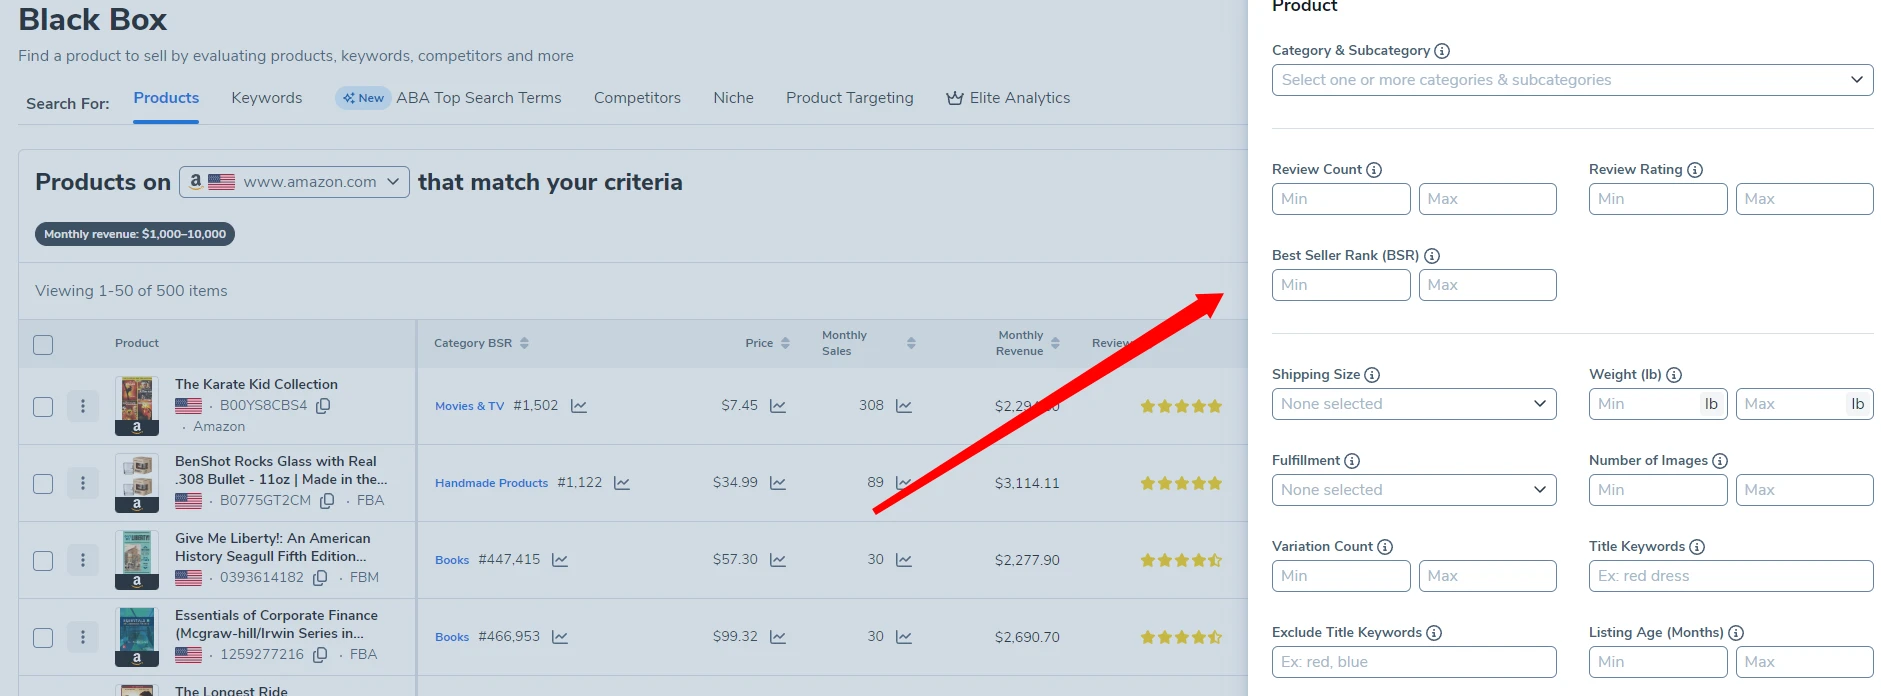Click the Movies & TV category link
This screenshot has width=1881, height=696.
click(x=469, y=406)
